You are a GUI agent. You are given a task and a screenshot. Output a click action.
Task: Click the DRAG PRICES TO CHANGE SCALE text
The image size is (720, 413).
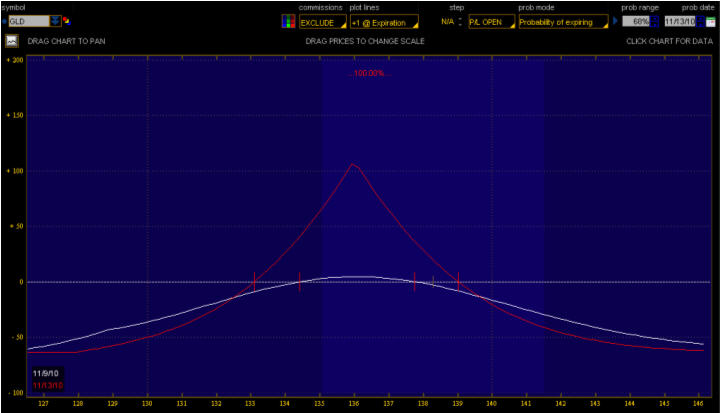[365, 41]
